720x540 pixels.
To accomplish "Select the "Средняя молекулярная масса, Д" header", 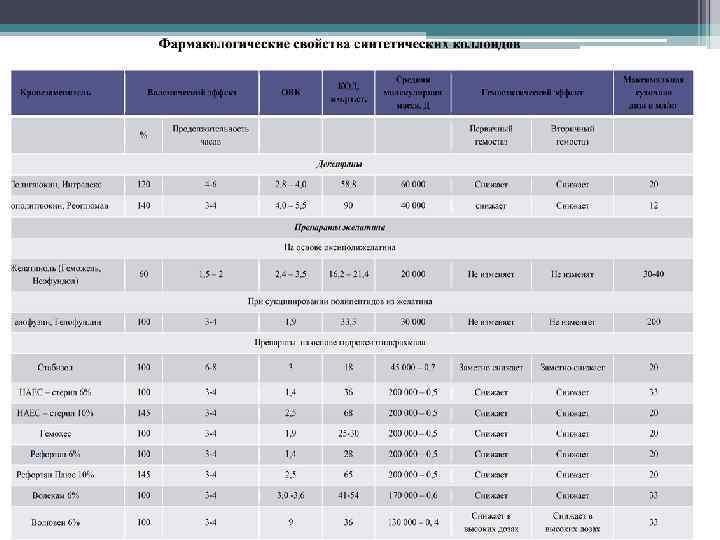I will 413,92.
